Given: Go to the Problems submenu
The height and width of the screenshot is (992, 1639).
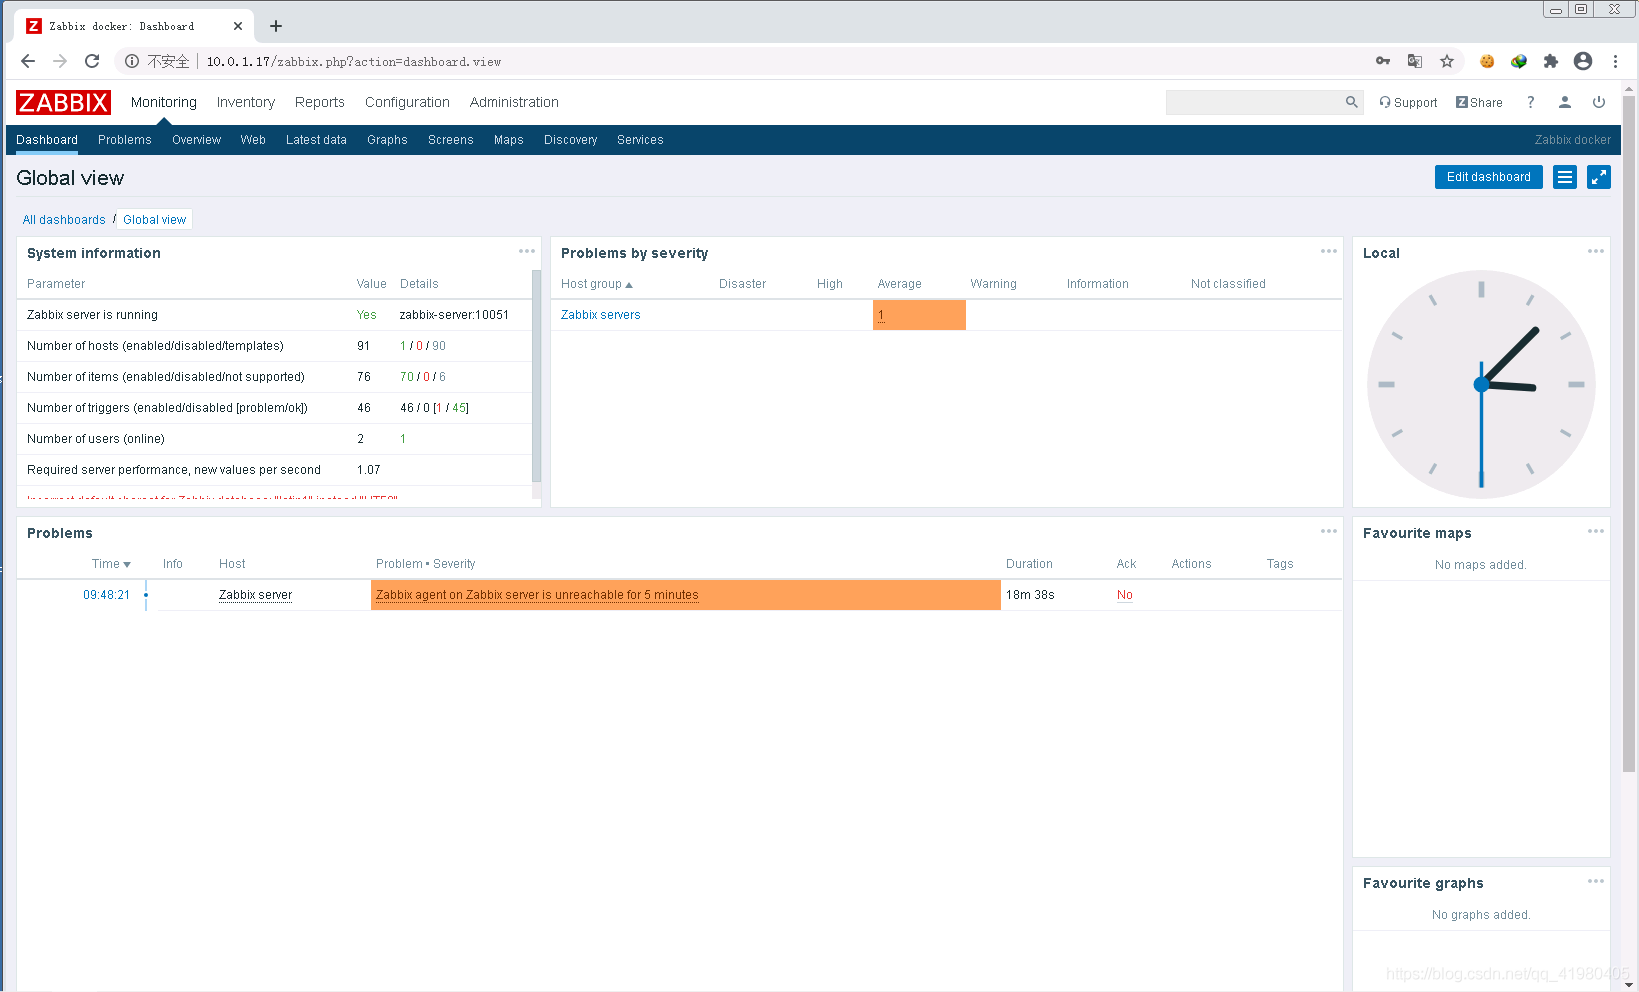Looking at the screenshot, I should tap(125, 140).
